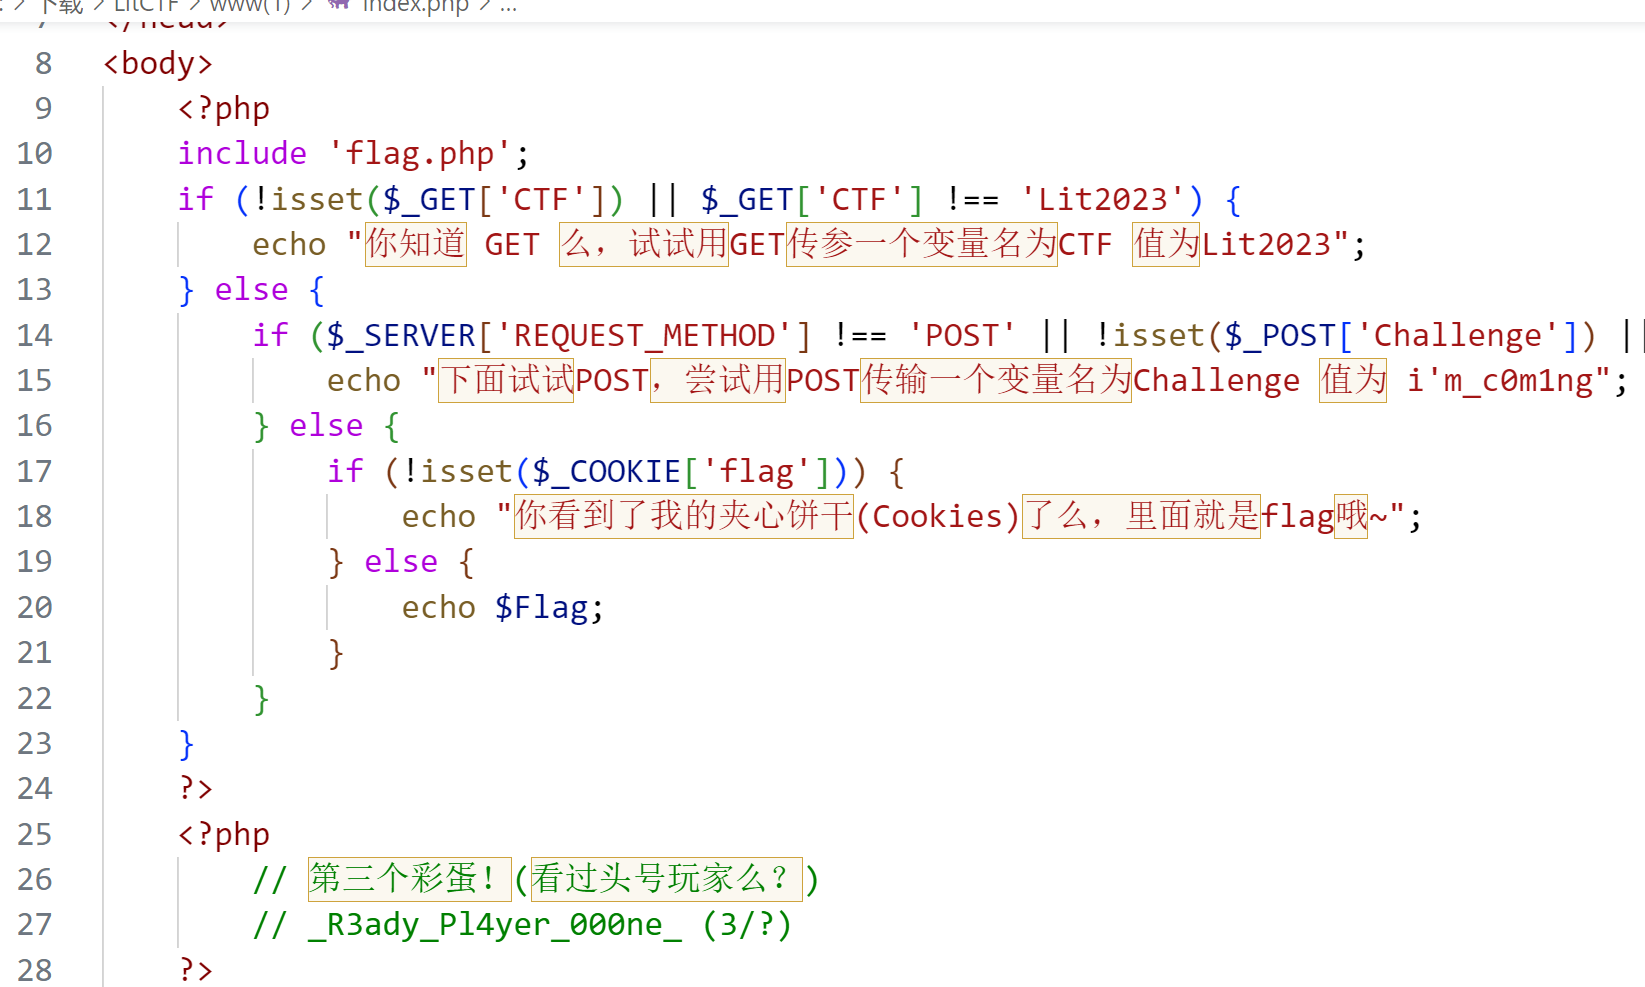The height and width of the screenshot is (987, 1645).
Task: Click the echo keyword on line 15
Action: pyautogui.click(x=364, y=380)
